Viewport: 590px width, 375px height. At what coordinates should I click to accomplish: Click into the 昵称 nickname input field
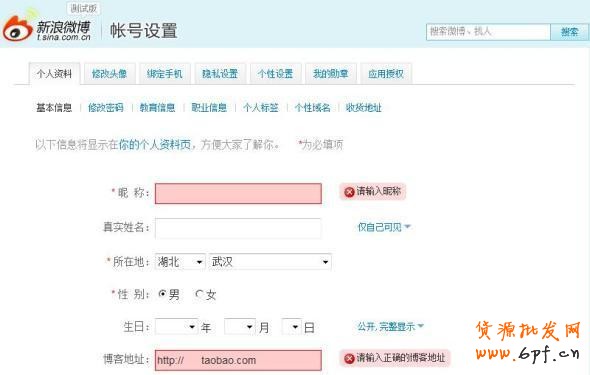click(238, 193)
